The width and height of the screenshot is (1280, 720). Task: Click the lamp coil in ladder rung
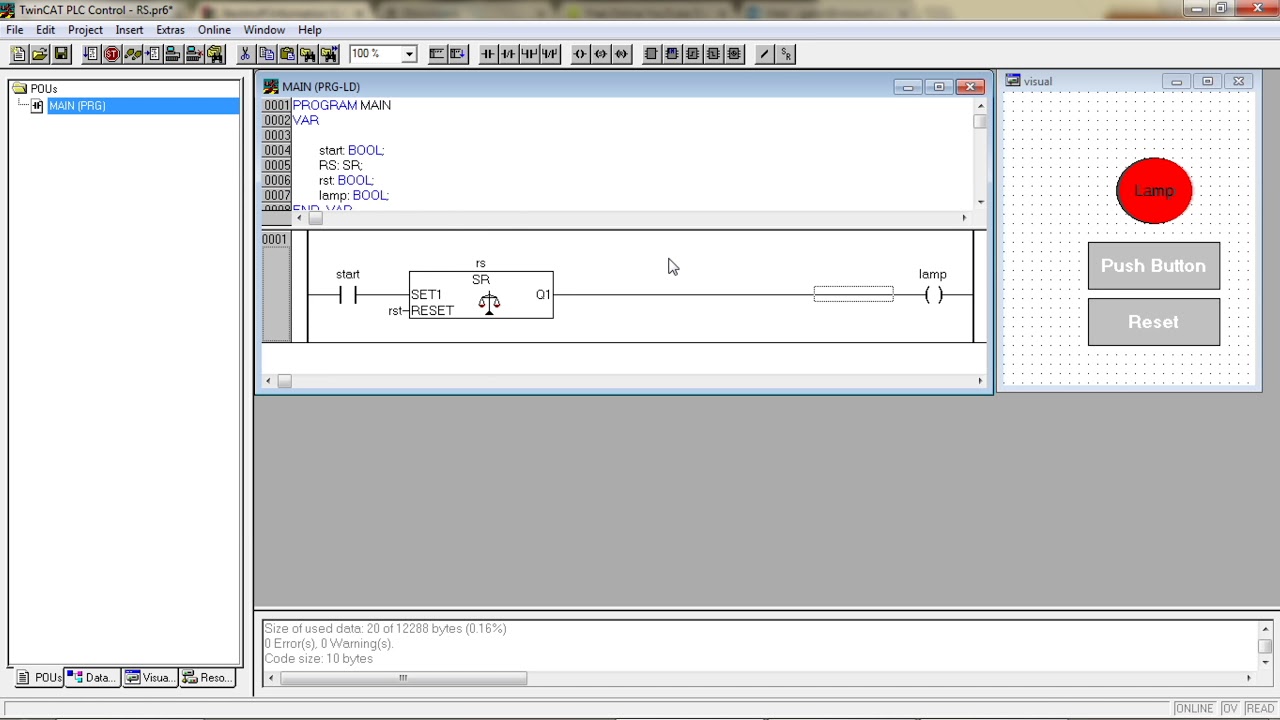[x=933, y=295]
